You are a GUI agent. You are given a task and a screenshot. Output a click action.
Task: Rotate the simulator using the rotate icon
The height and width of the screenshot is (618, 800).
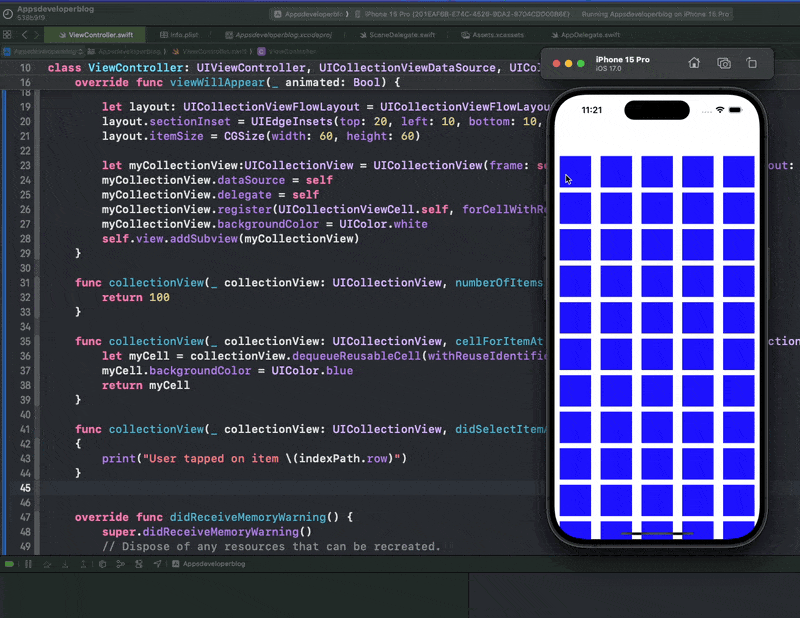[751, 63]
